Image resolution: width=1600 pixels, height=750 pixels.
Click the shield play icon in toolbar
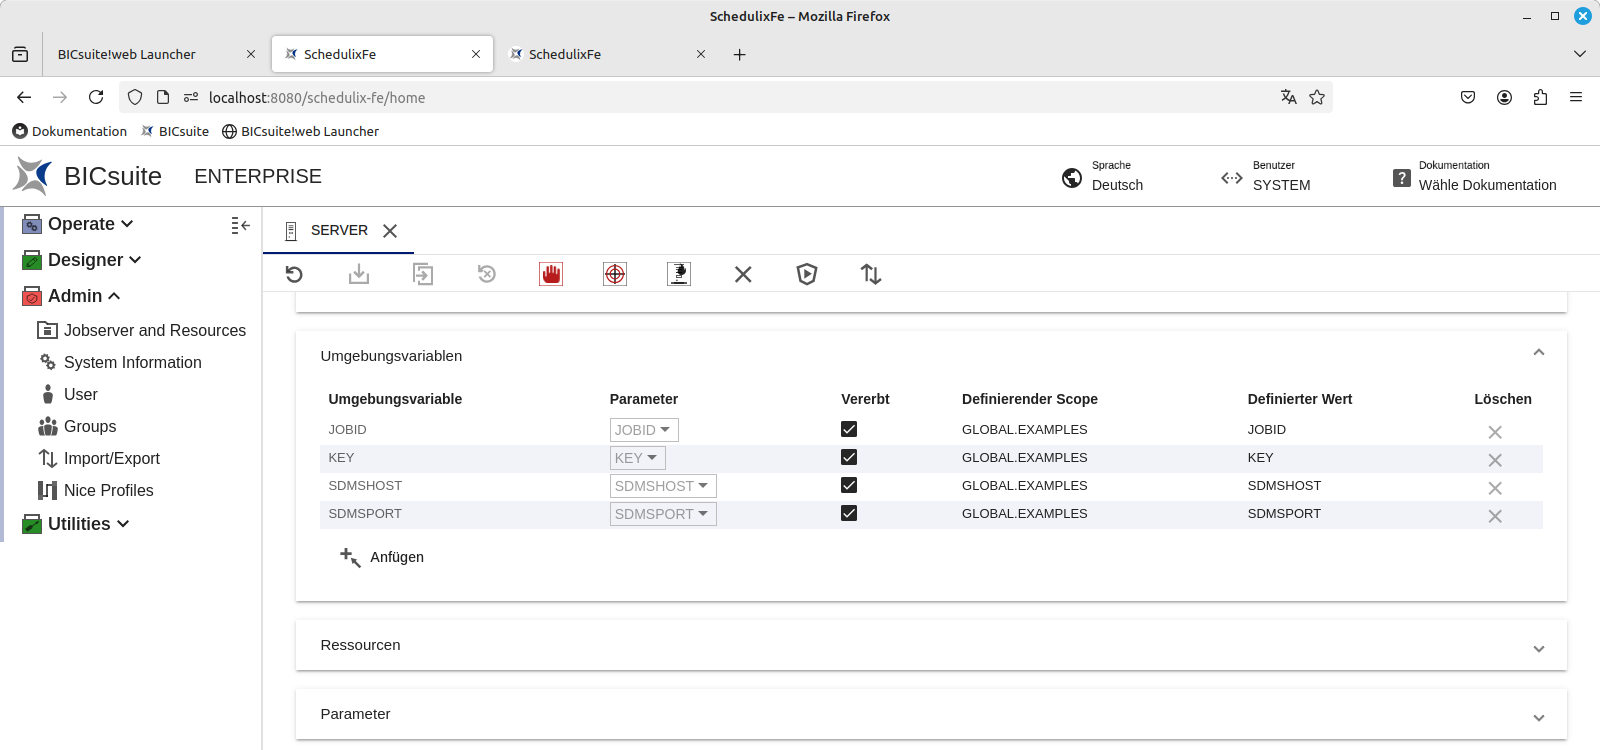click(x=807, y=274)
